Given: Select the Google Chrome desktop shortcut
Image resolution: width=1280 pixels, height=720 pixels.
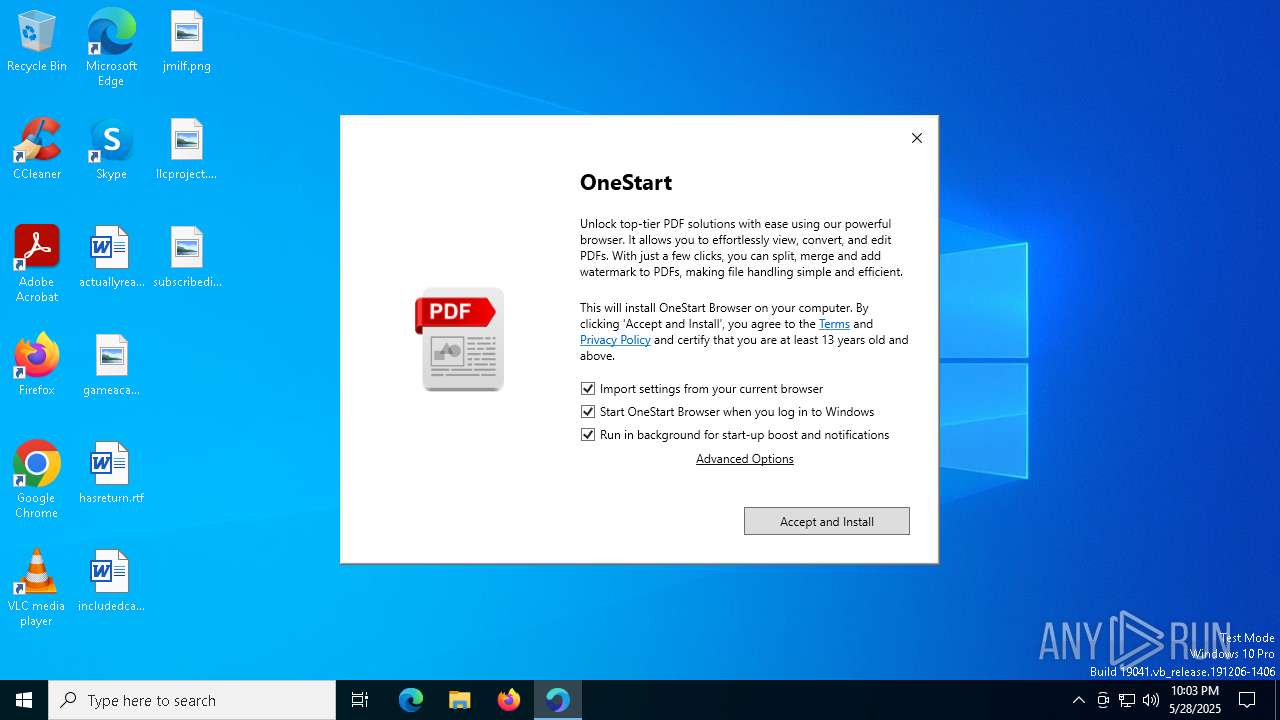Looking at the screenshot, I should 37,479.
